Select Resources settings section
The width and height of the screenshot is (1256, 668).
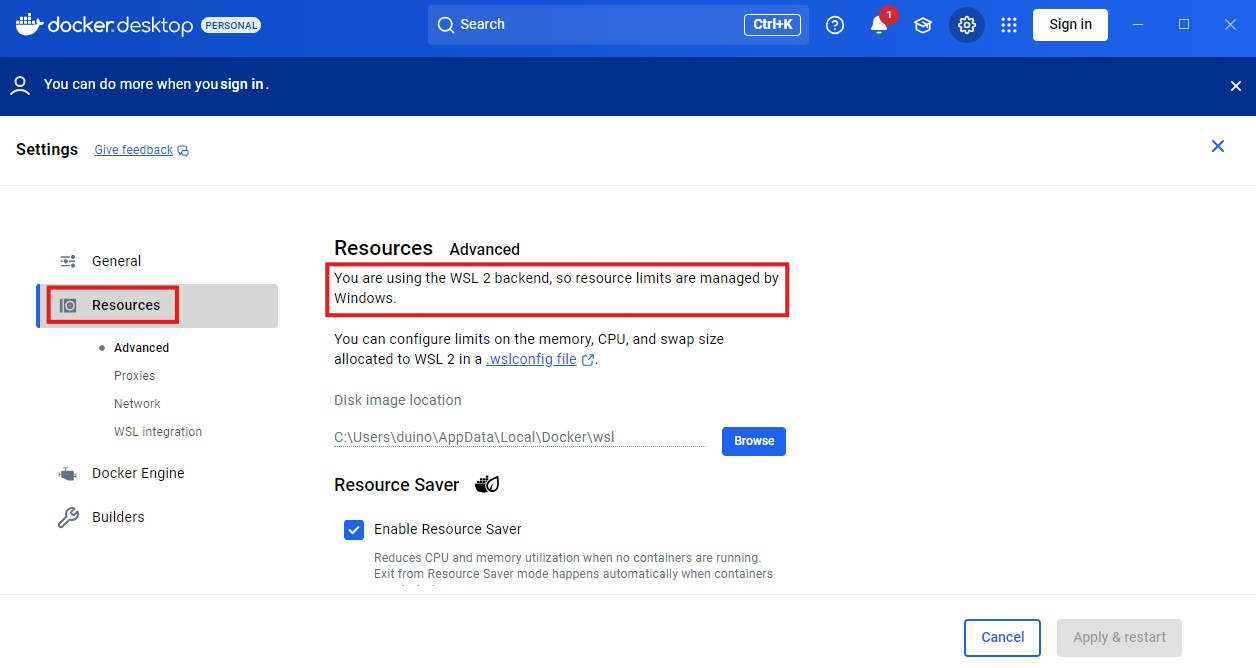(x=158, y=305)
